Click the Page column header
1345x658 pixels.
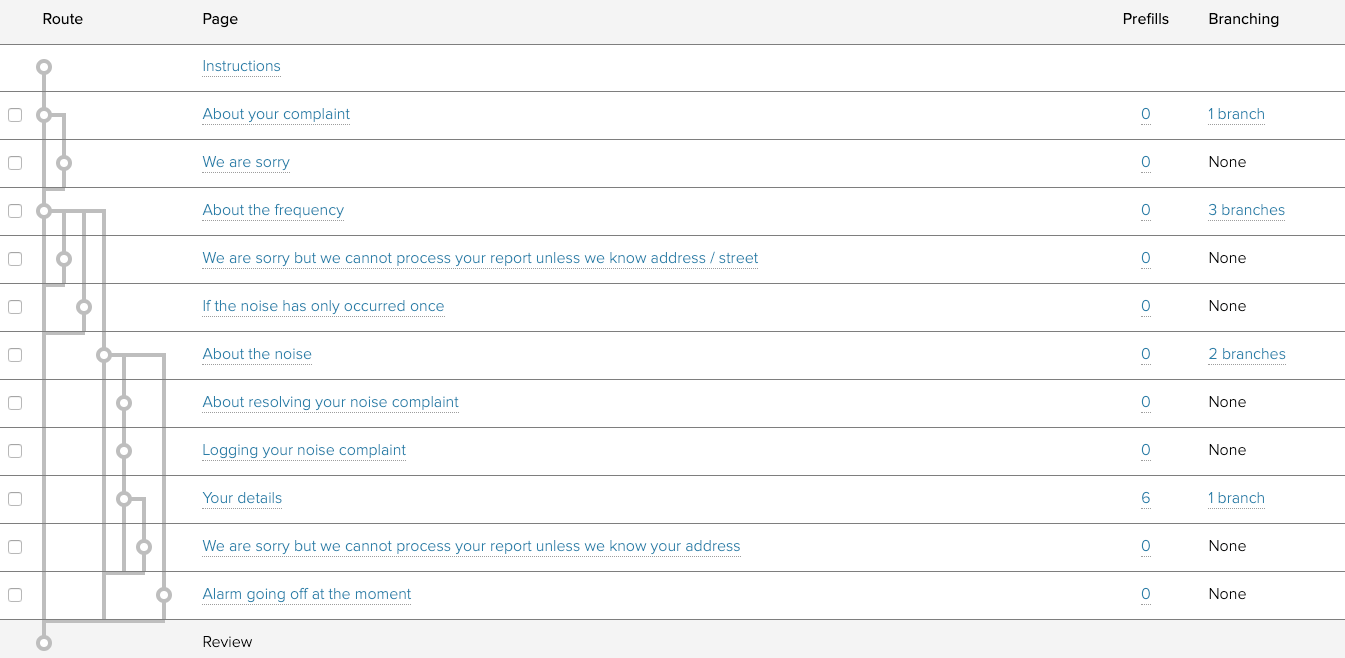(x=220, y=19)
